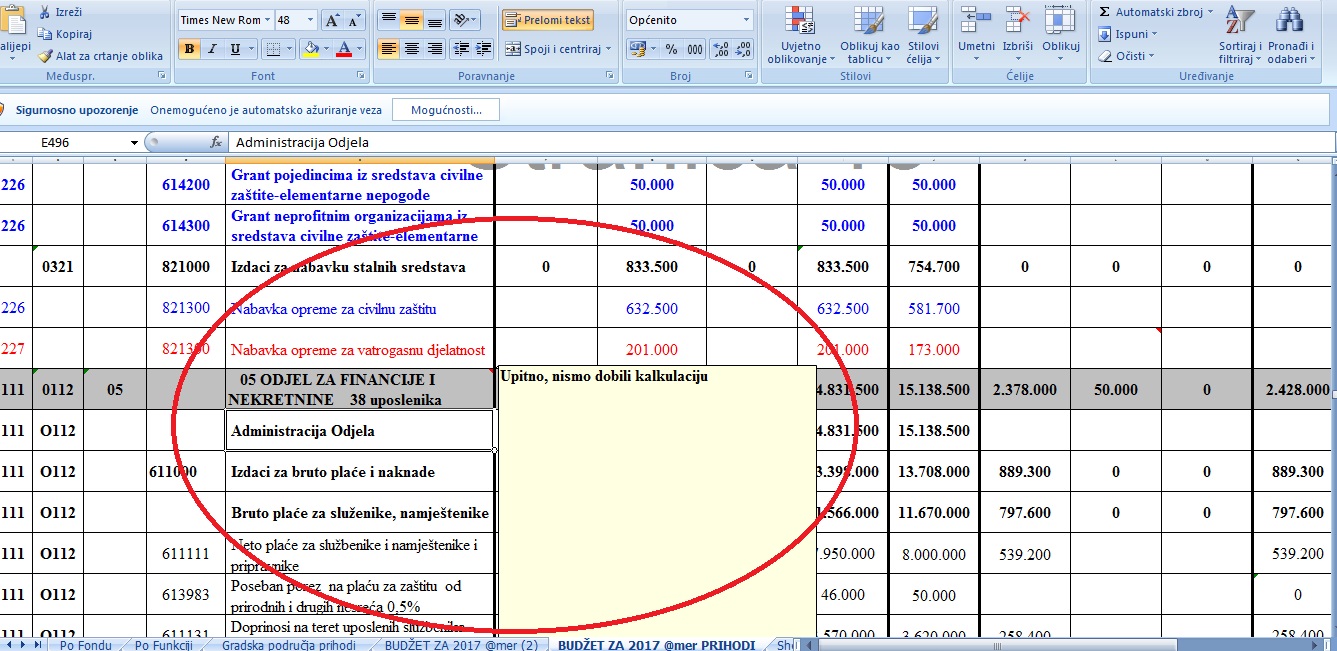Viewport: 1337px width, 651px height.
Task: Open Sortiraj i filtriraj menu
Action: coord(1240,35)
